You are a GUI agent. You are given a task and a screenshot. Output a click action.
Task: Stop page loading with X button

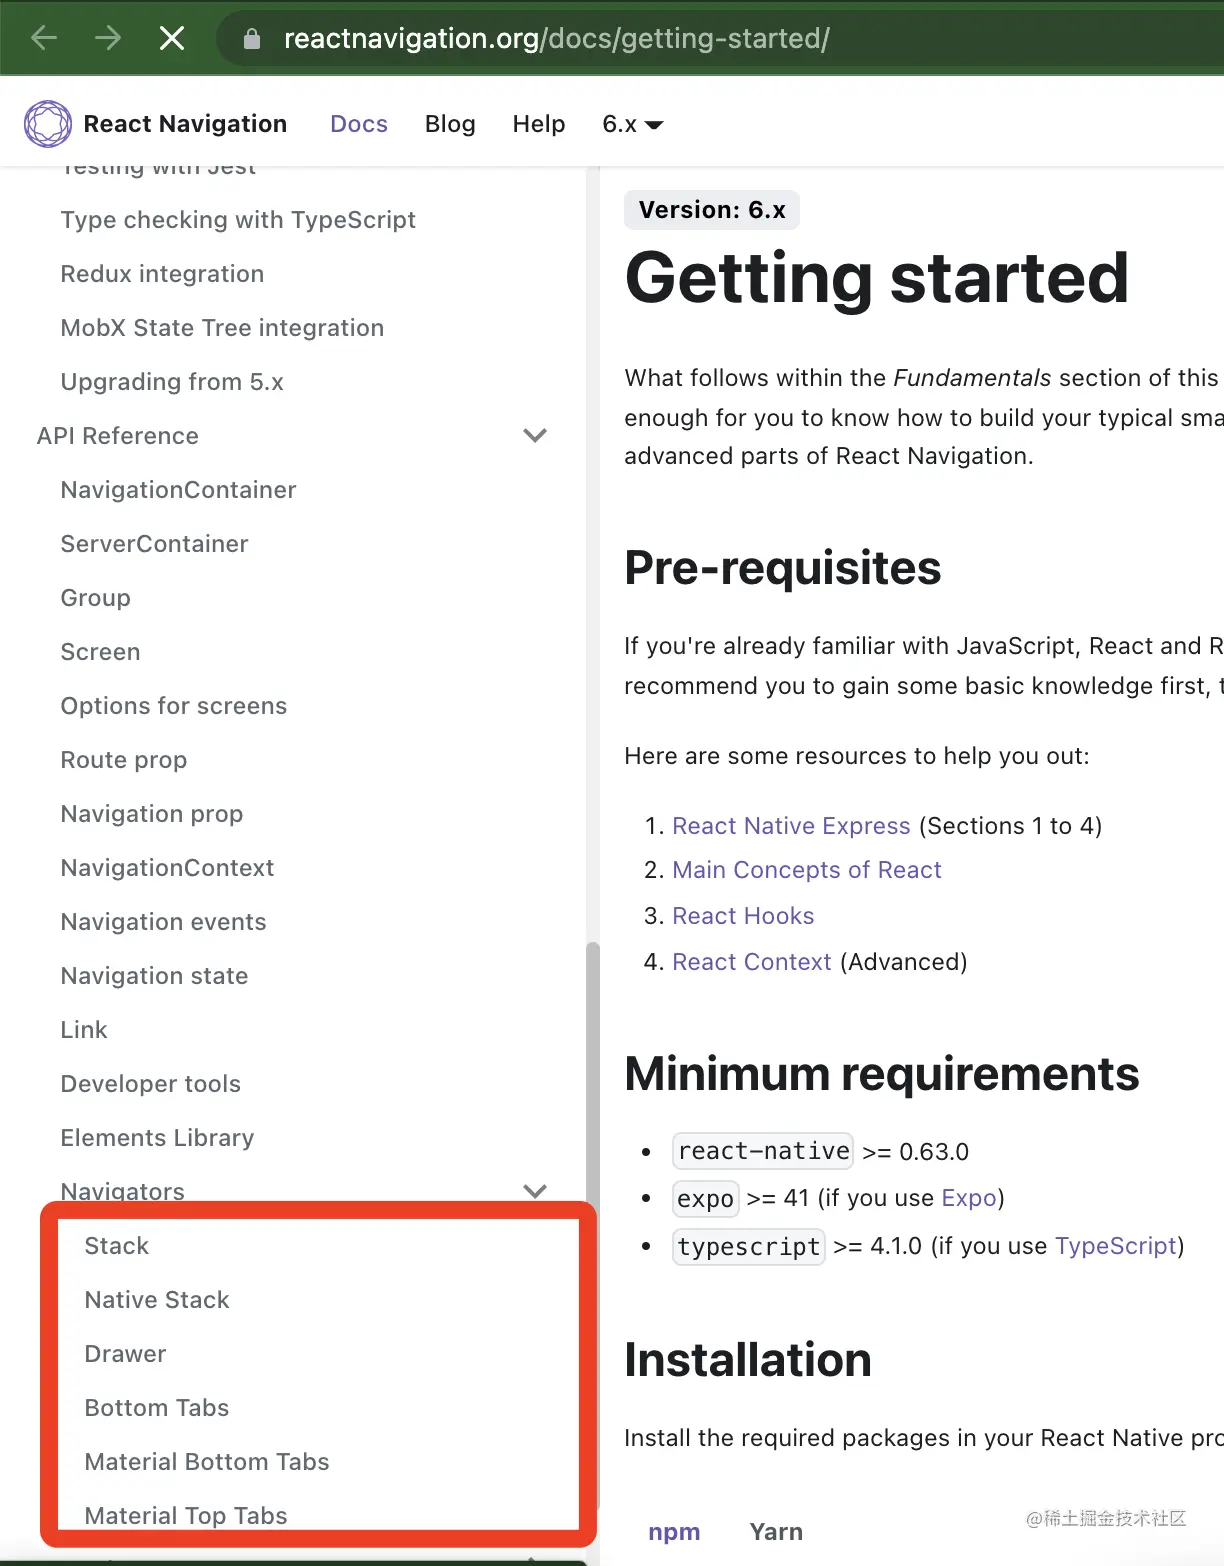click(x=172, y=38)
